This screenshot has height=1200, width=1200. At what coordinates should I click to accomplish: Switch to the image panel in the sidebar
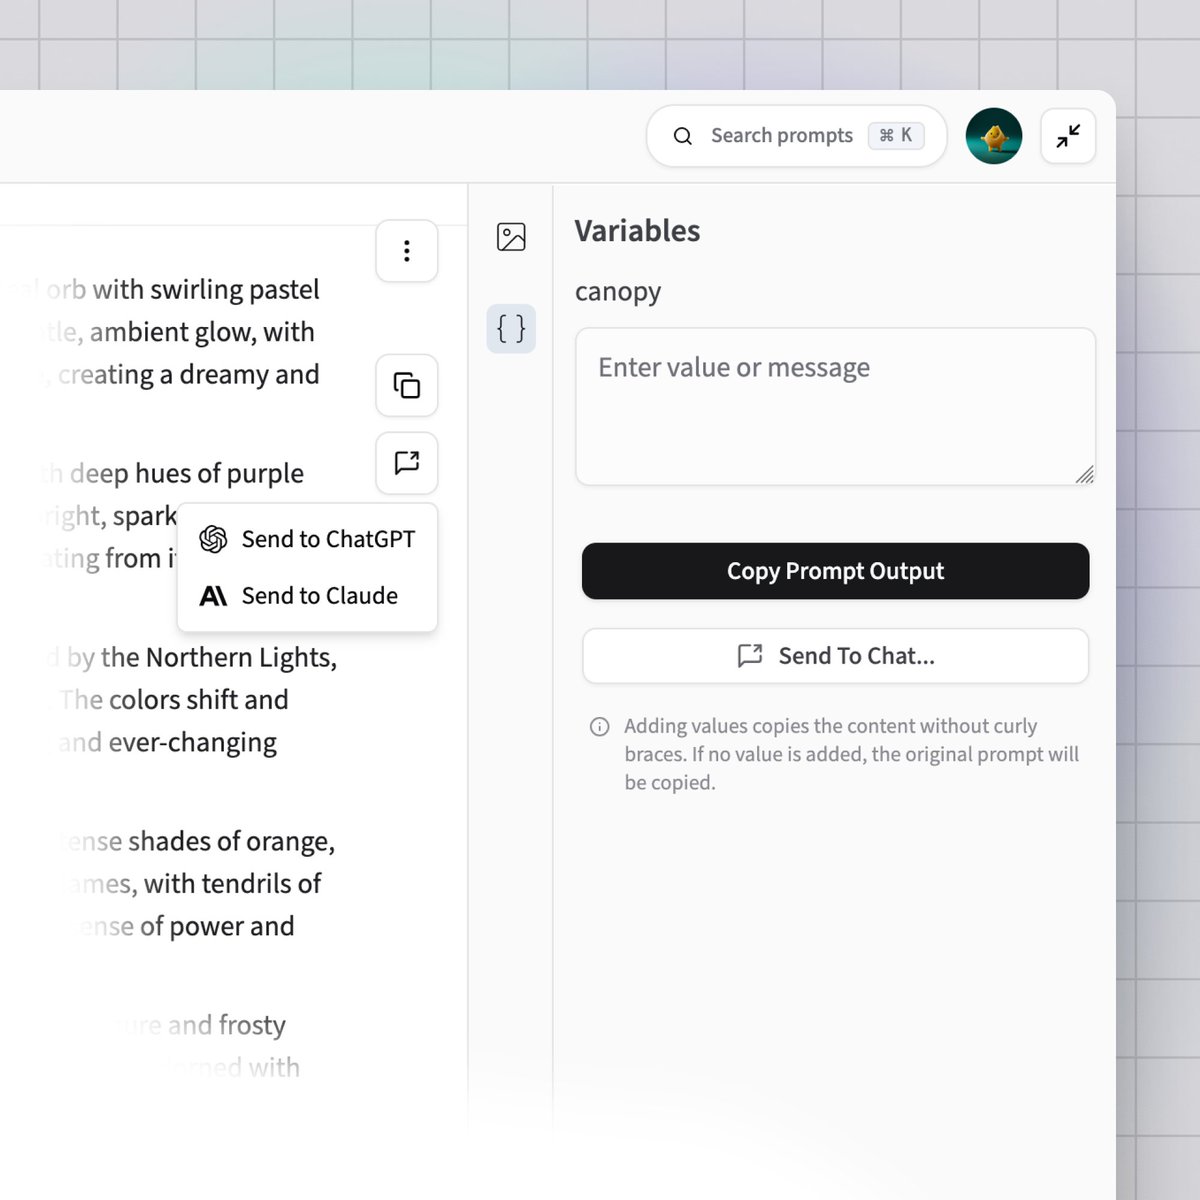click(x=511, y=237)
